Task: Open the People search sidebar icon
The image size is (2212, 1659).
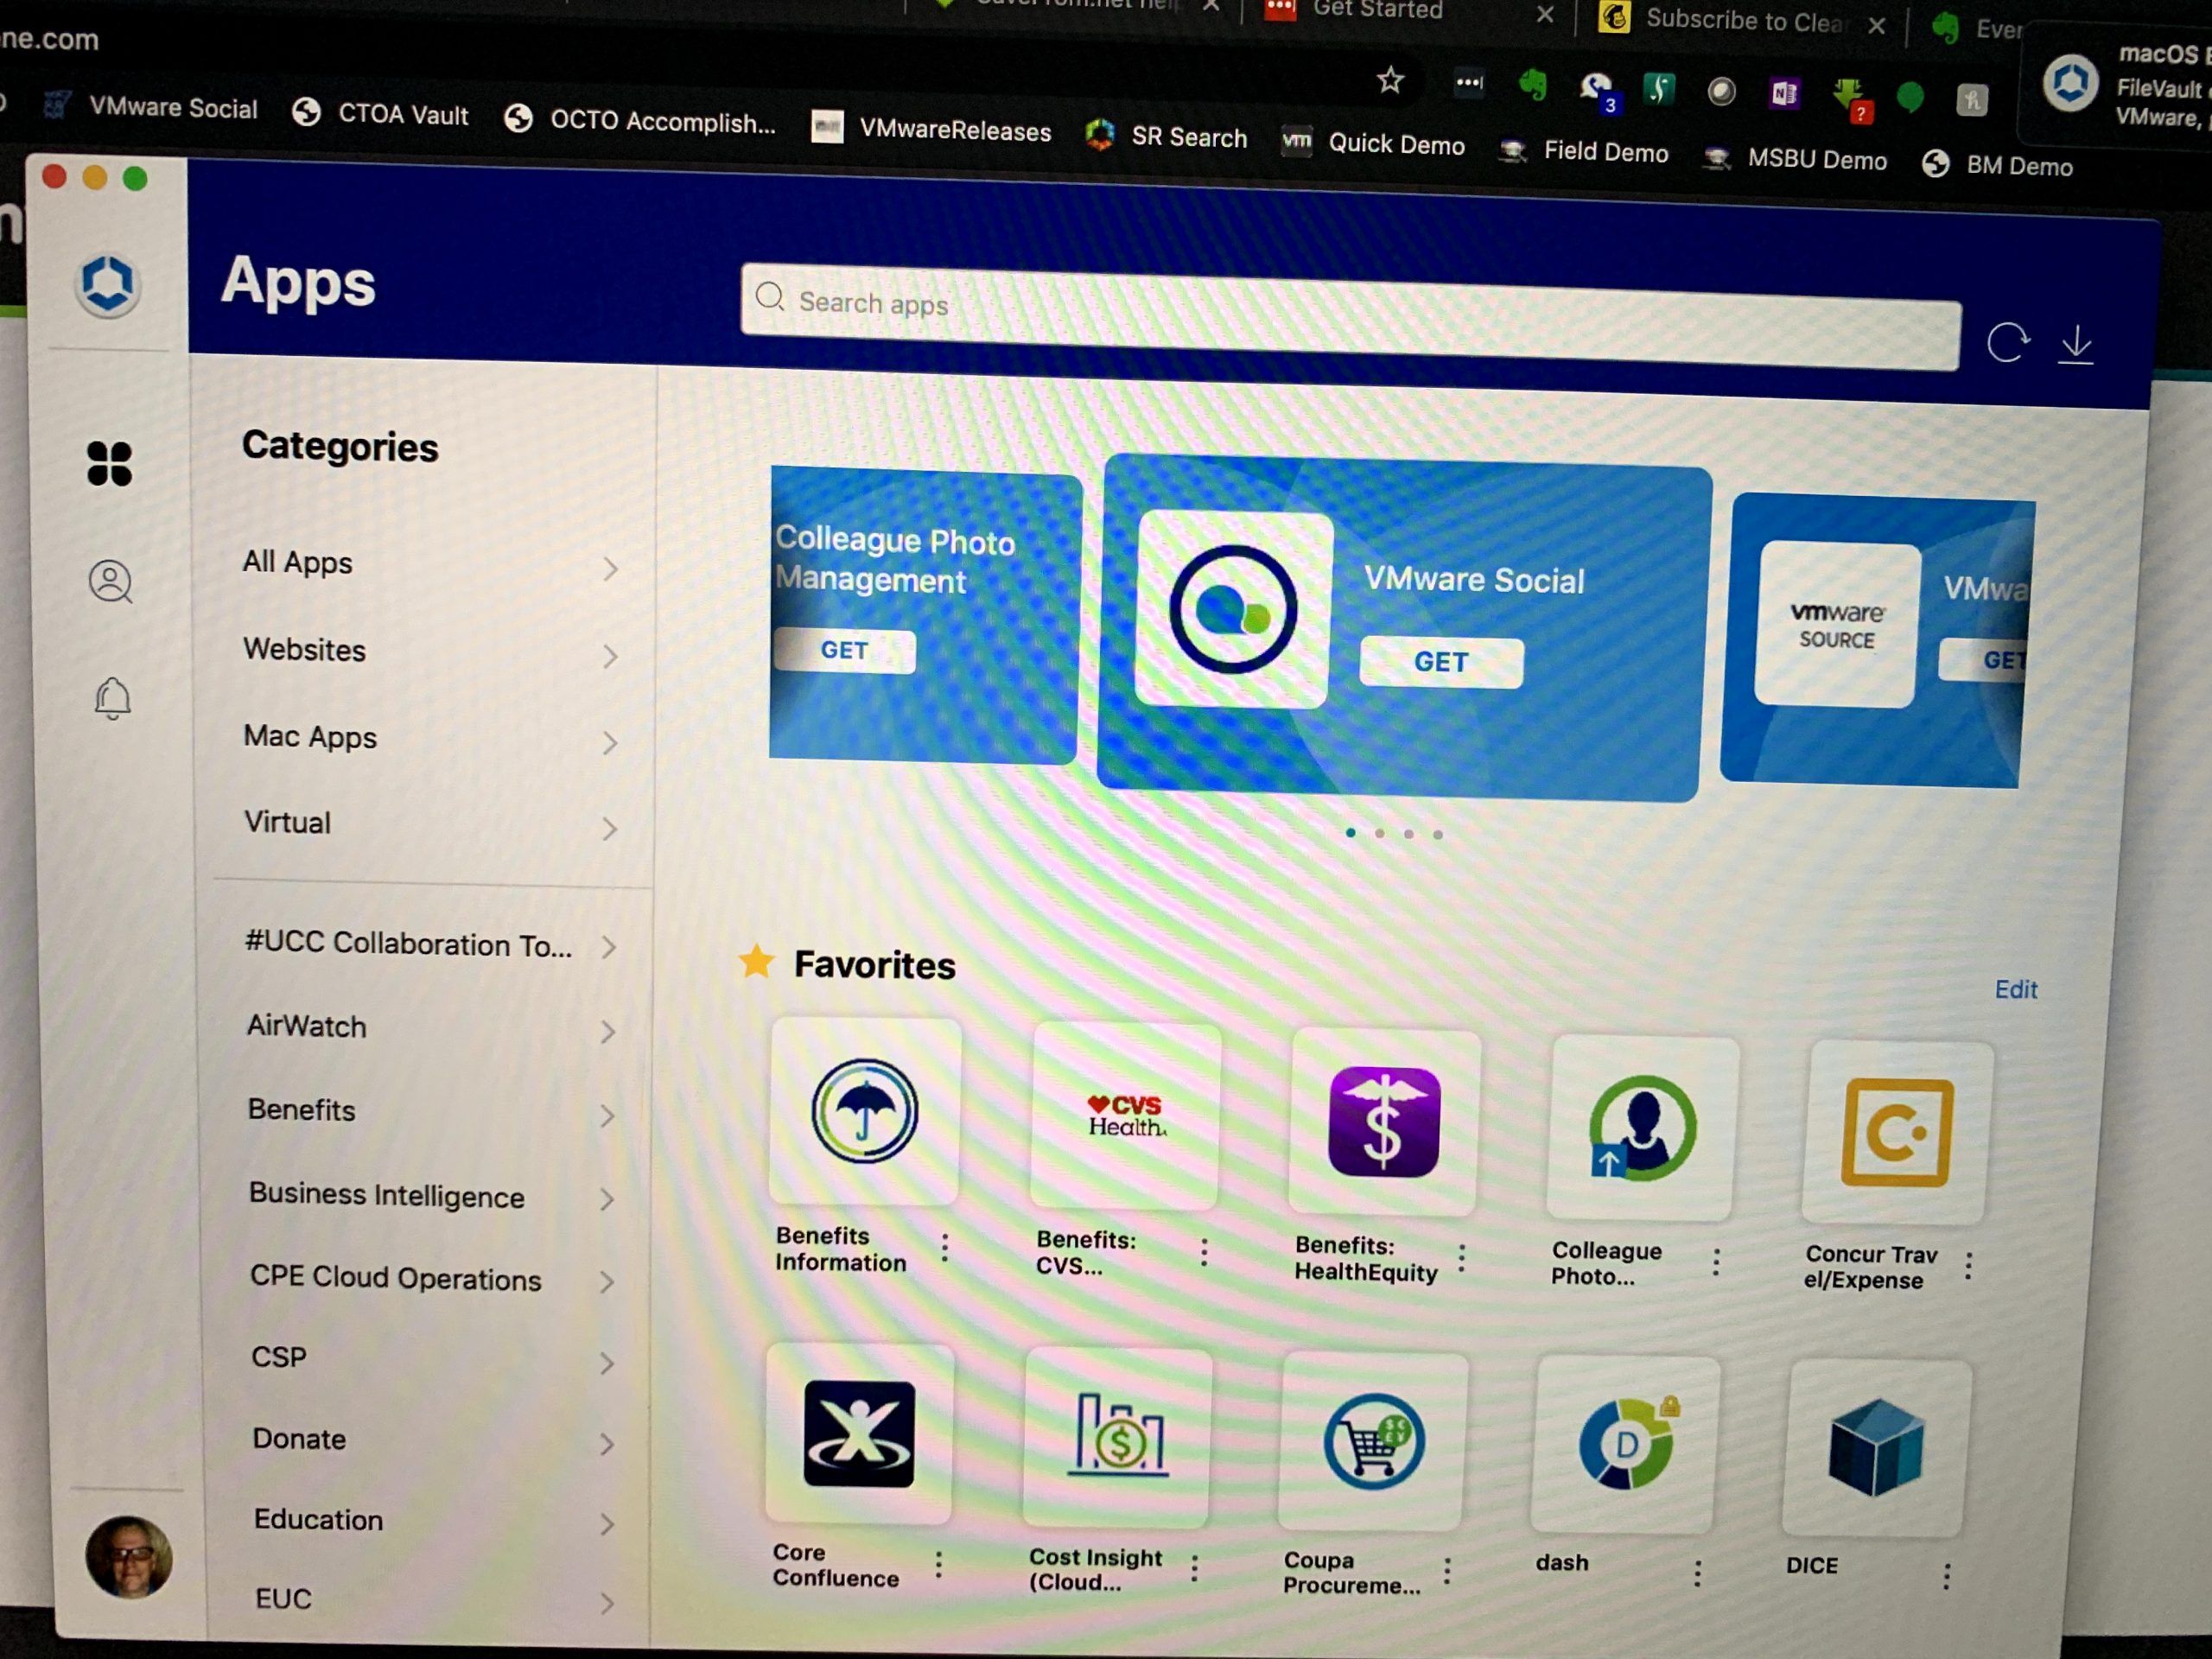Action: pos(111,581)
